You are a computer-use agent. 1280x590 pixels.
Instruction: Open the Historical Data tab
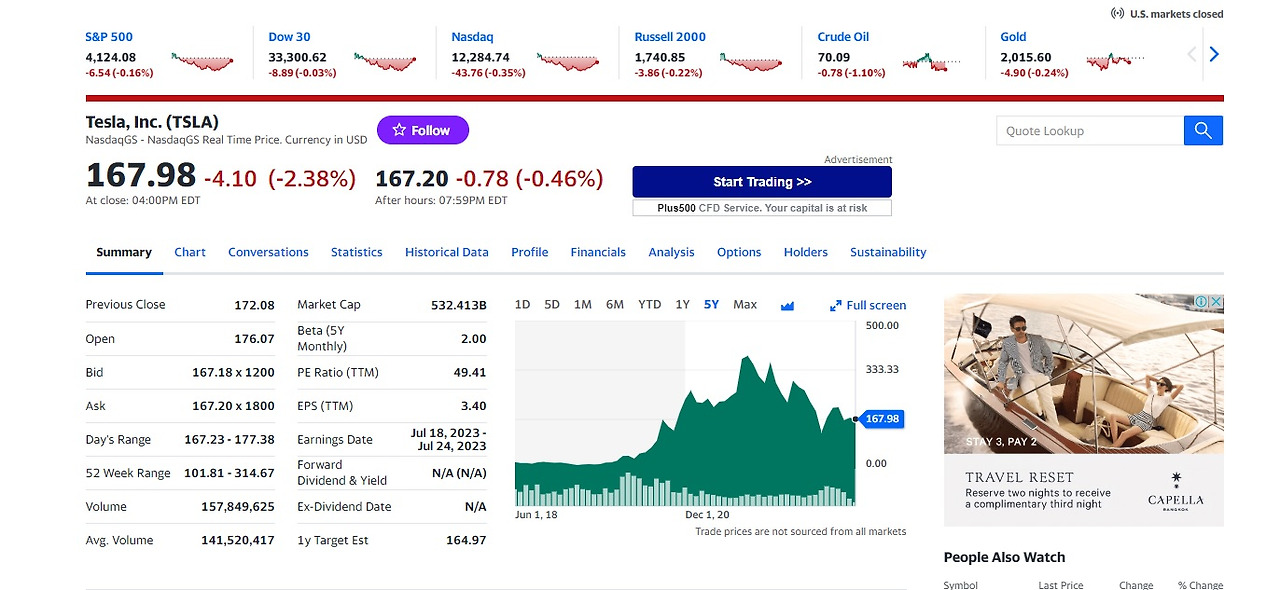446,252
